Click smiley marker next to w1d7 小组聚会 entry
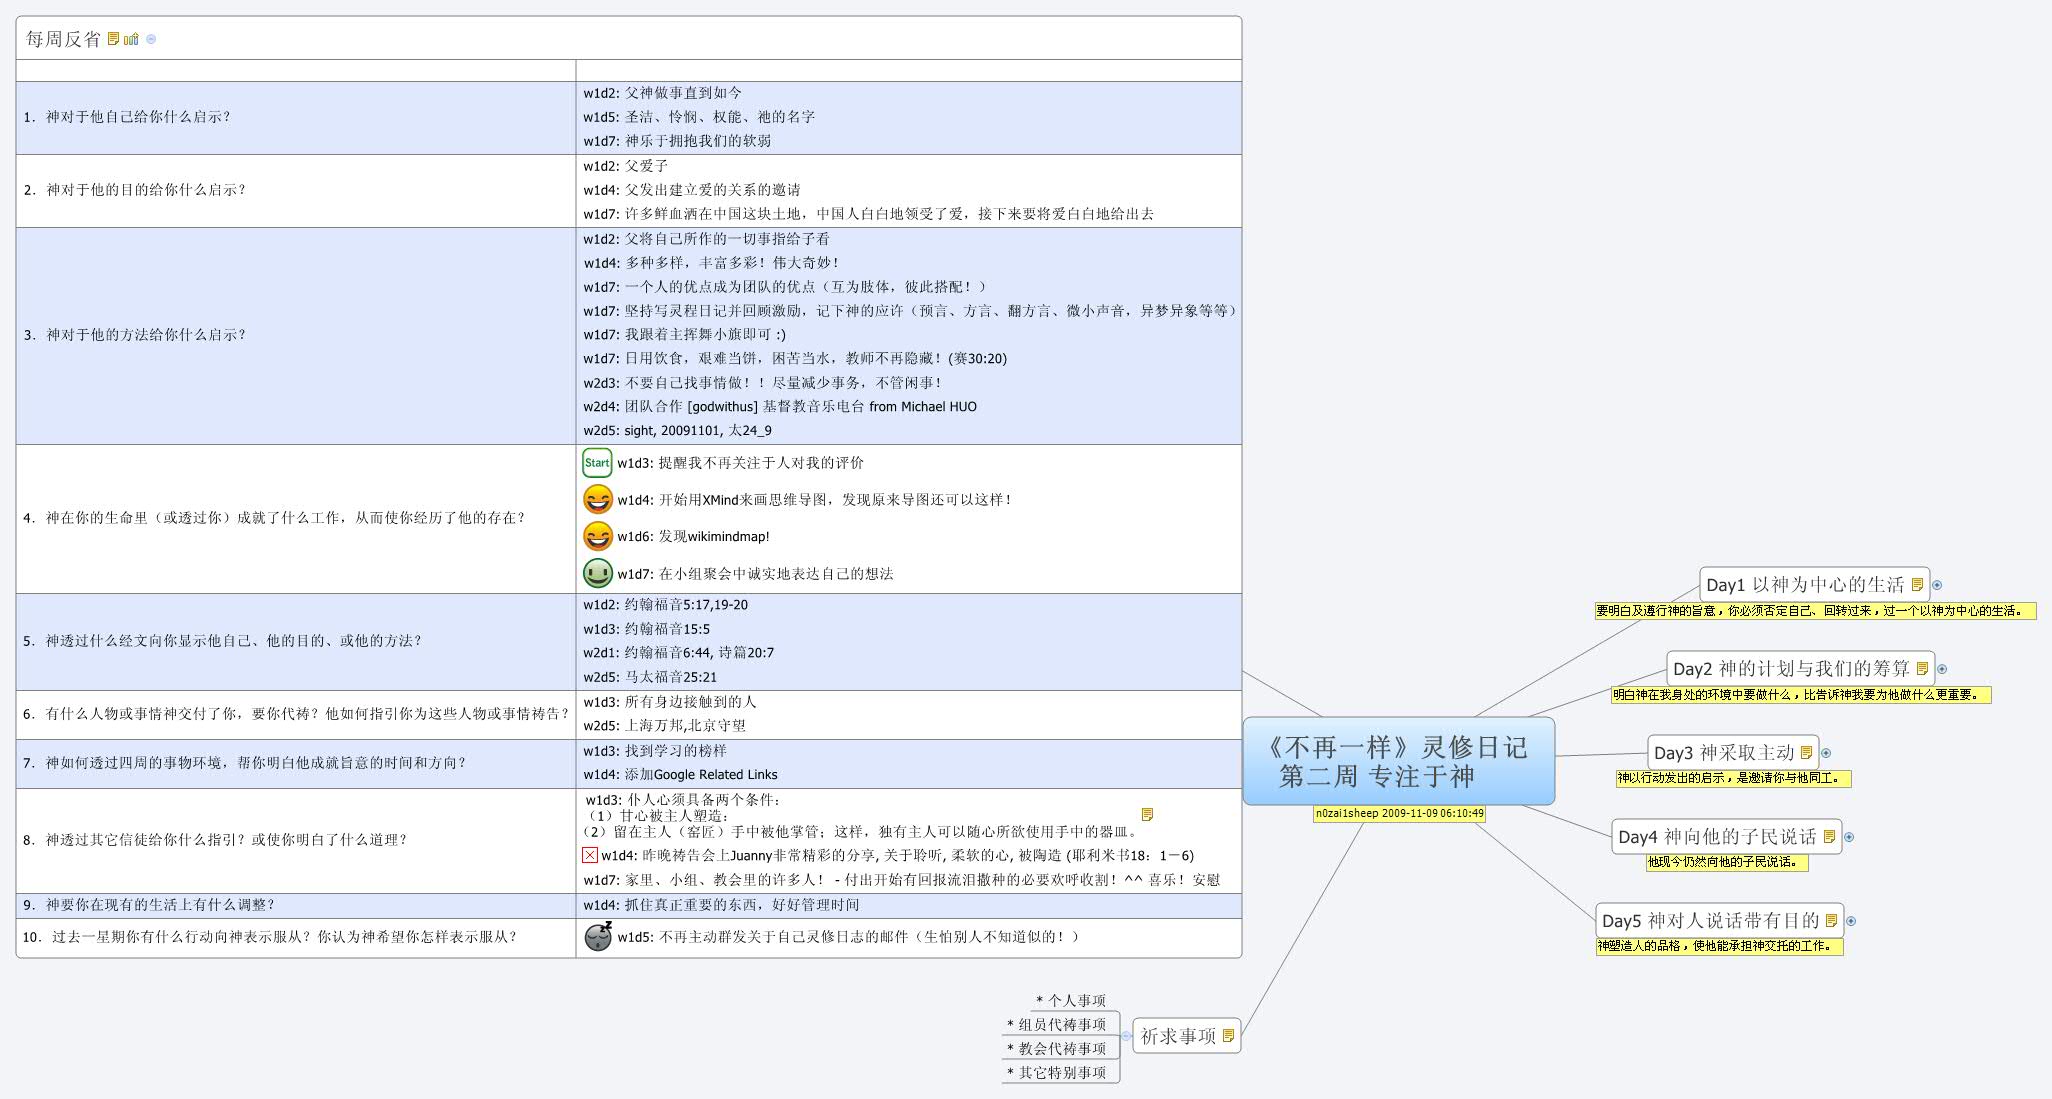The height and width of the screenshot is (1099, 2052). pyautogui.click(x=597, y=575)
